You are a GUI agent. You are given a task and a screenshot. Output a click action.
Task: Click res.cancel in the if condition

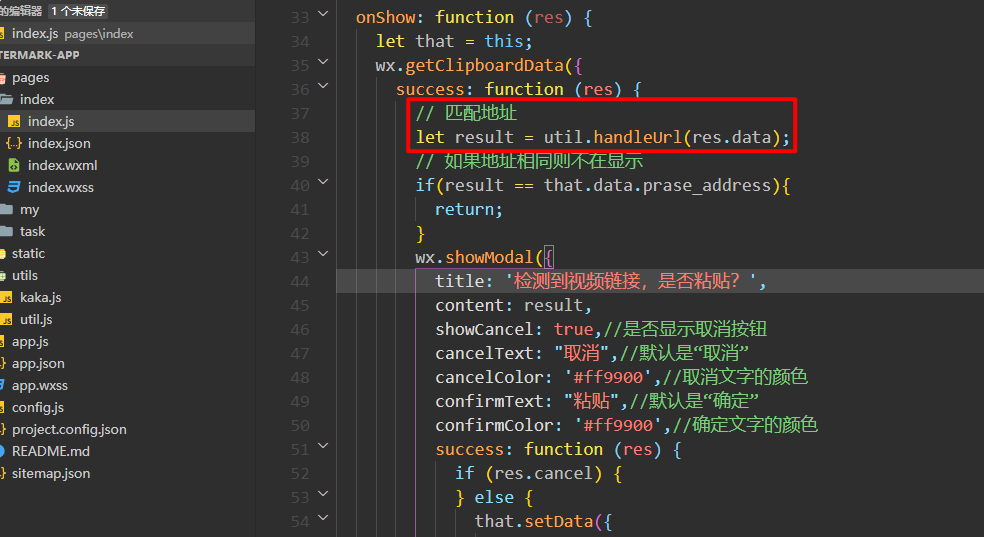(x=543, y=473)
